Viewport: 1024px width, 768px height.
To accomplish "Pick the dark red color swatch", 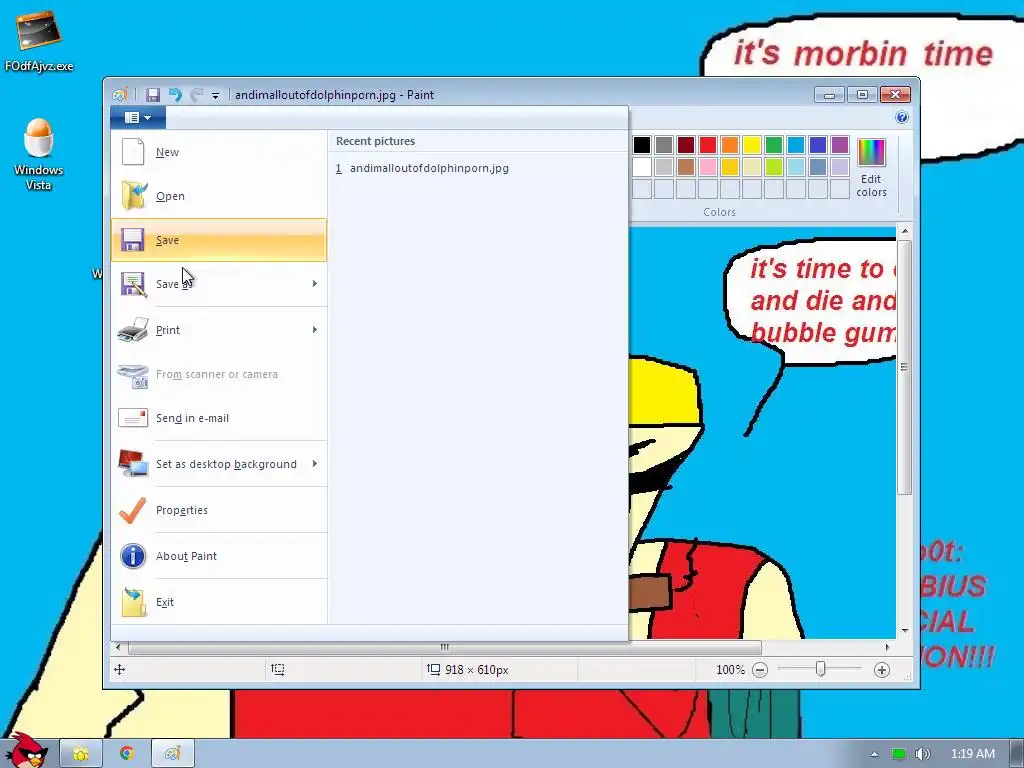I will click(x=686, y=145).
